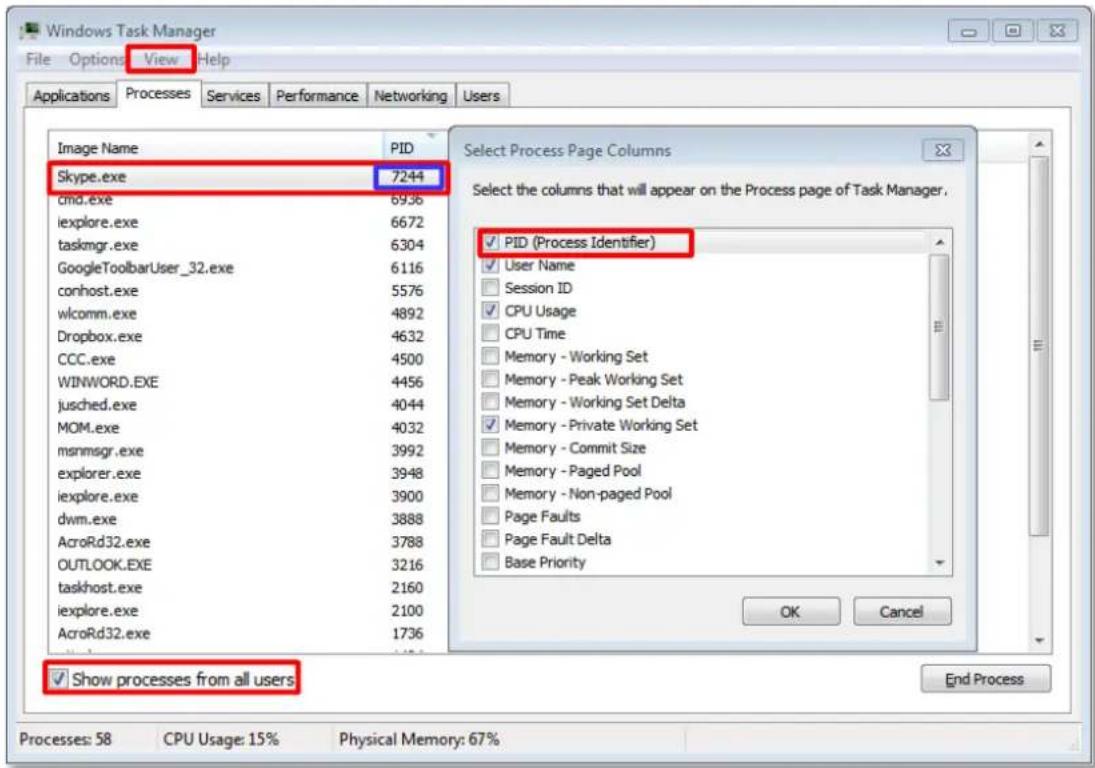Click Cancel in the columns dialog
1095x768 pixels.
[x=902, y=612]
